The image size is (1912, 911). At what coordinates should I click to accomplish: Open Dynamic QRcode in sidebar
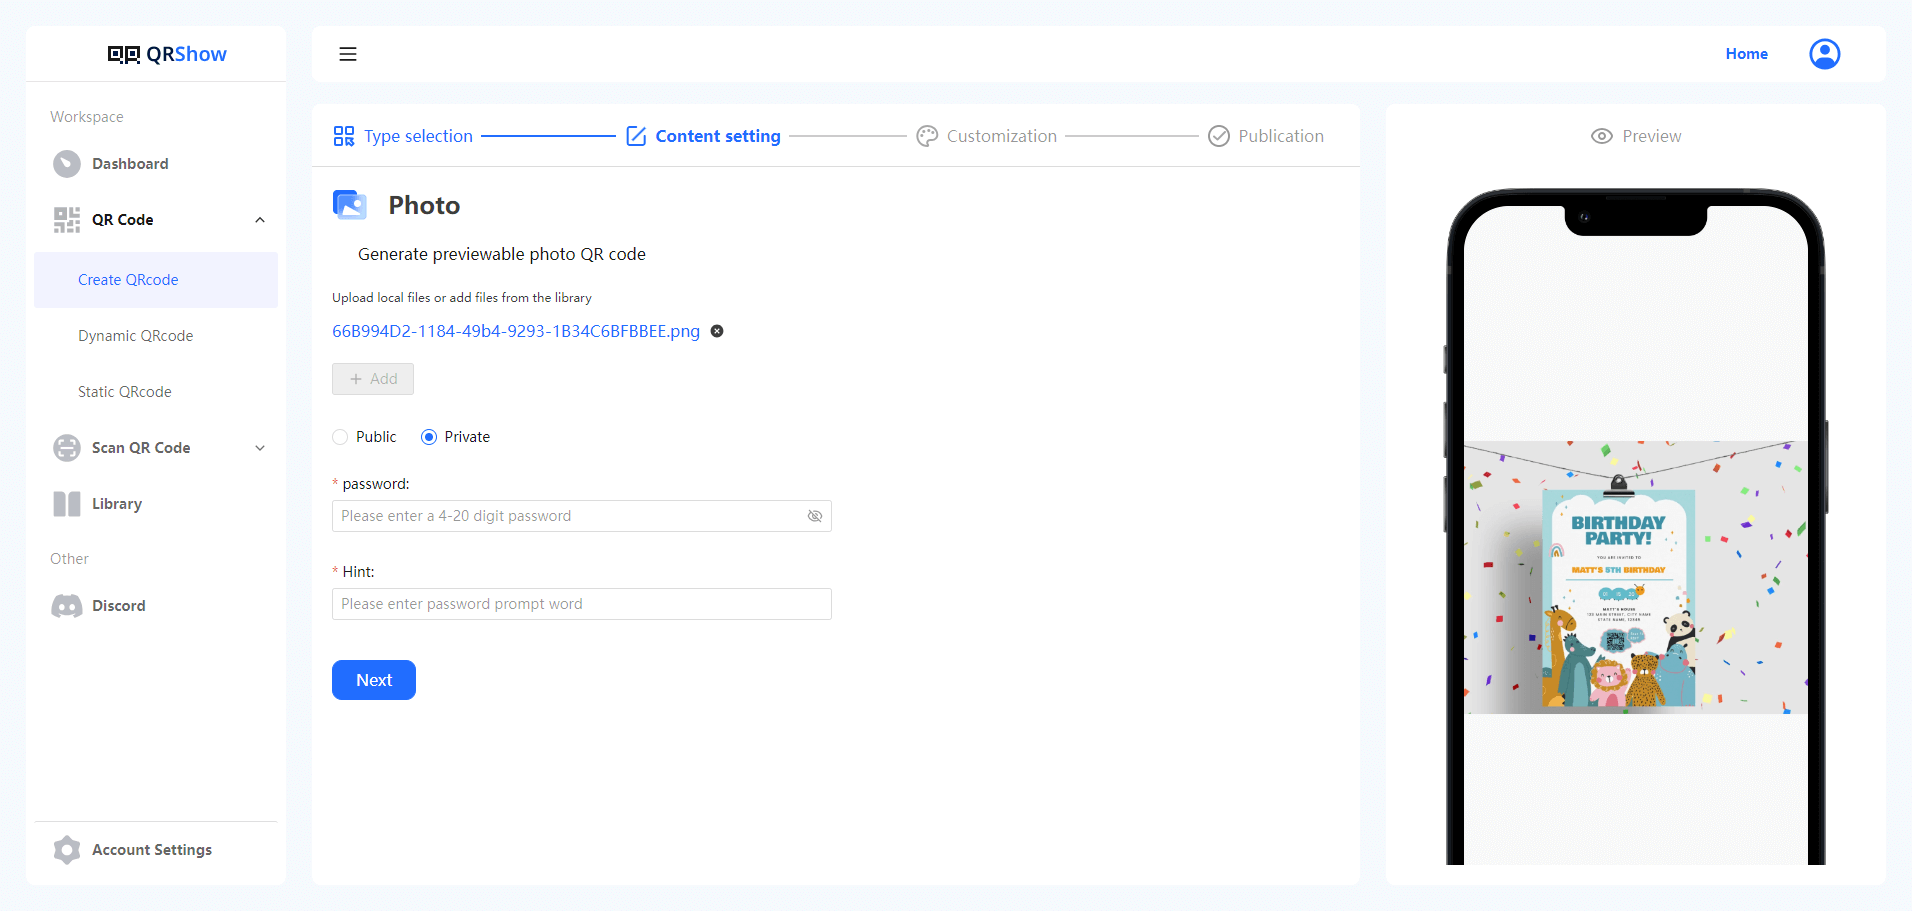coord(136,336)
